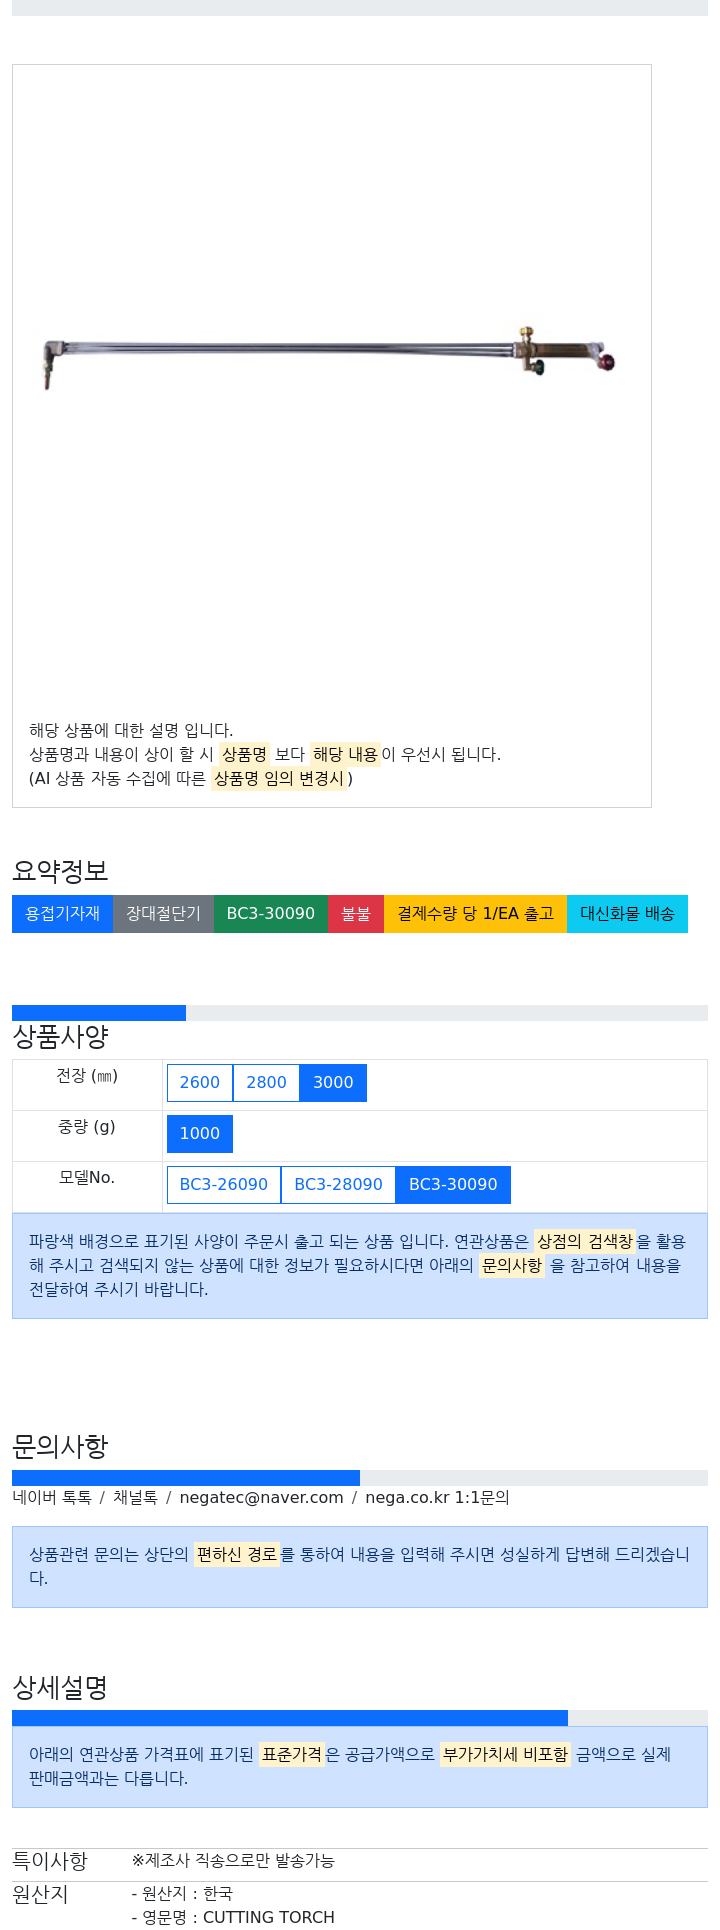Click the cyan 대신화물 배송 tag
The height and width of the screenshot is (1930, 720).
point(627,914)
